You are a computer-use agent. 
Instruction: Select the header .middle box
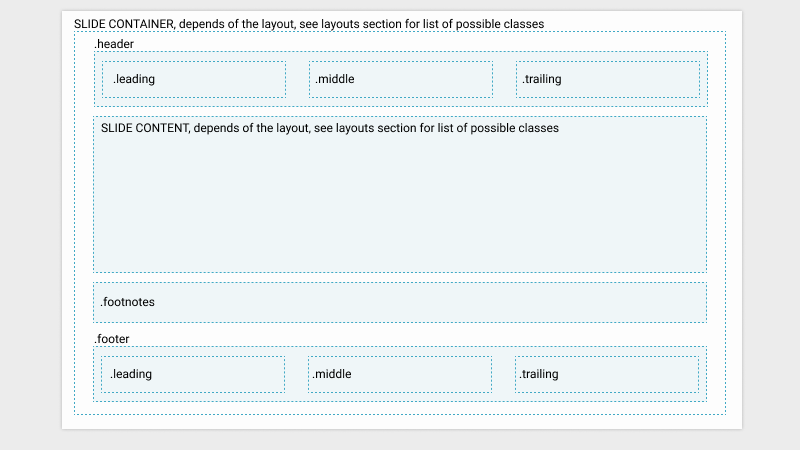(401, 79)
